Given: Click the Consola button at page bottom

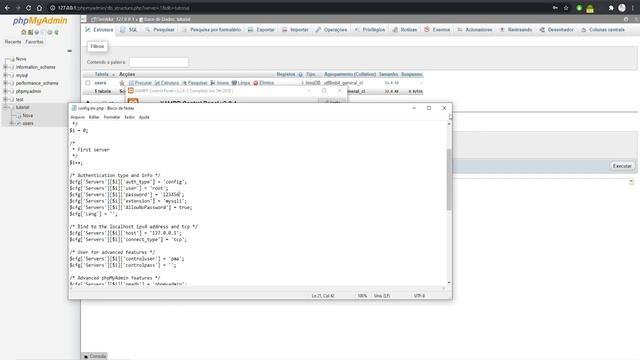Looking at the screenshot, I should [x=95, y=356].
